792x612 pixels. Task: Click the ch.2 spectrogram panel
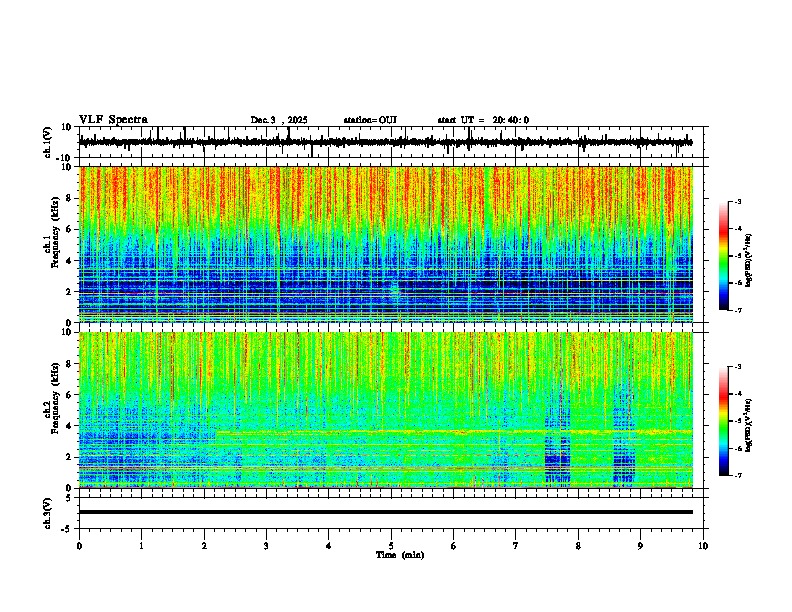[386, 410]
